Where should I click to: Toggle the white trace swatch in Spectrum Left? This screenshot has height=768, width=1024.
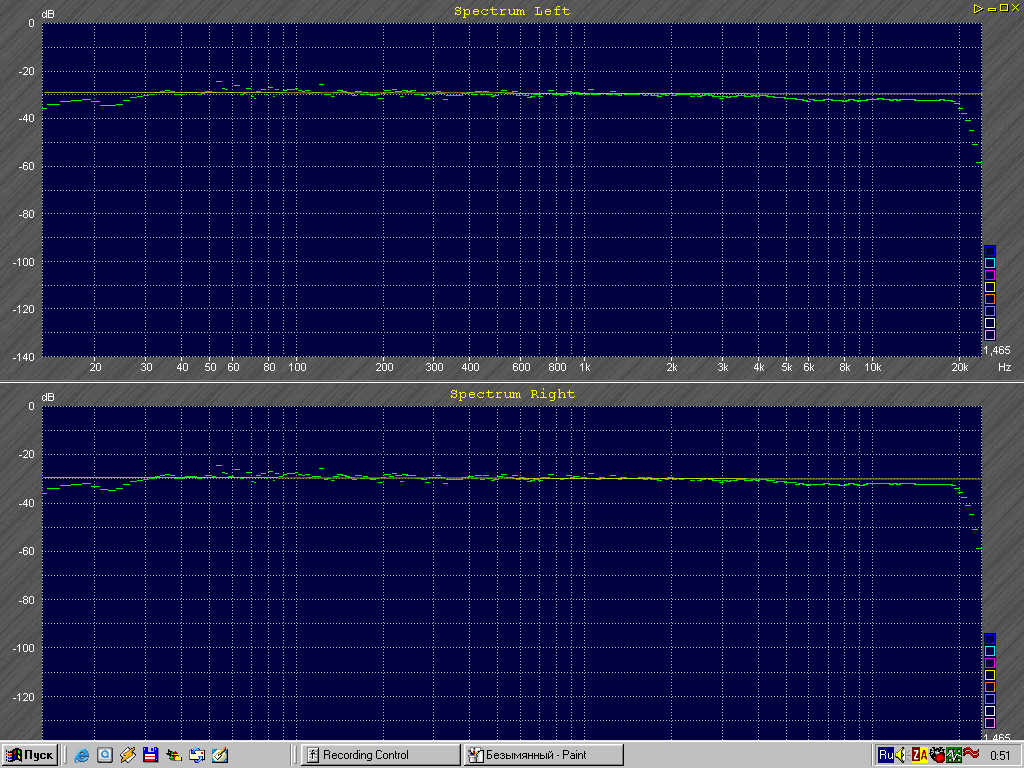(990, 323)
